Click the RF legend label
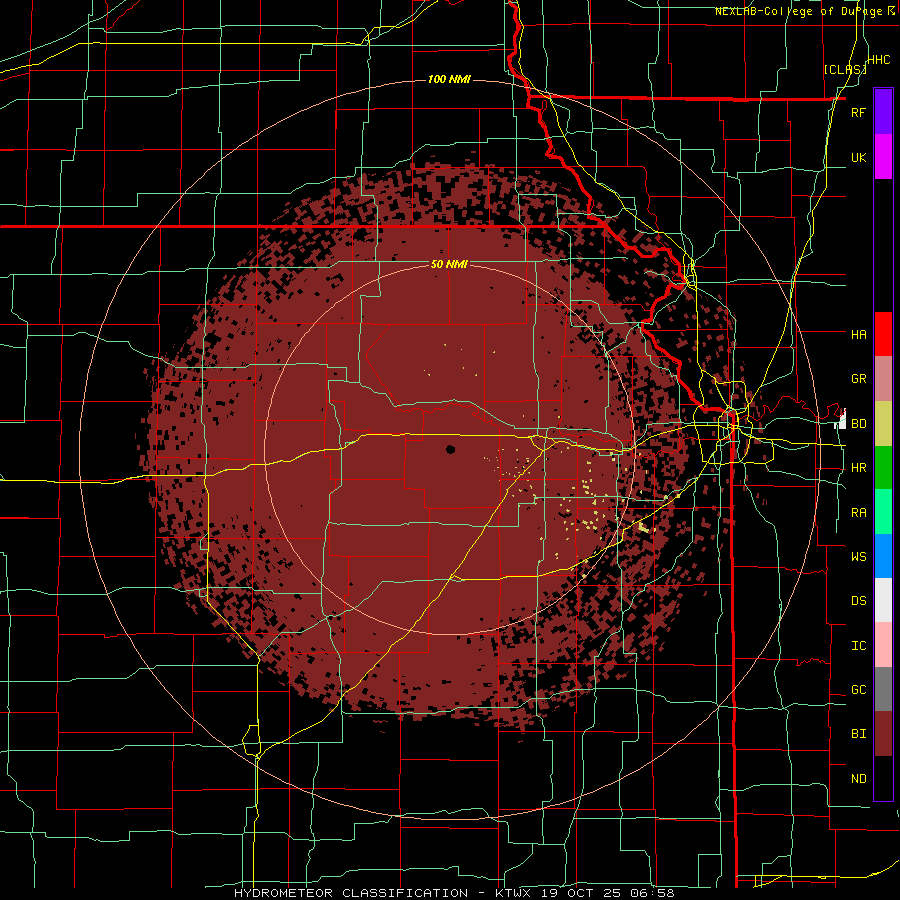 [x=858, y=112]
